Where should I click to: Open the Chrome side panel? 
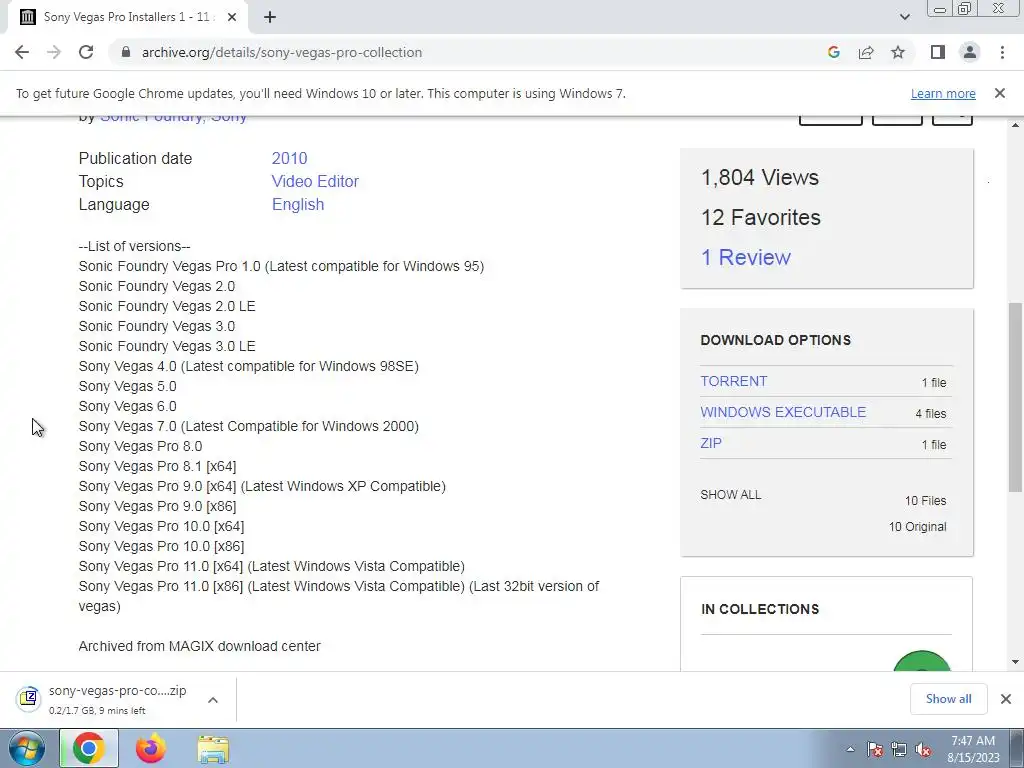pyautogui.click(x=938, y=52)
